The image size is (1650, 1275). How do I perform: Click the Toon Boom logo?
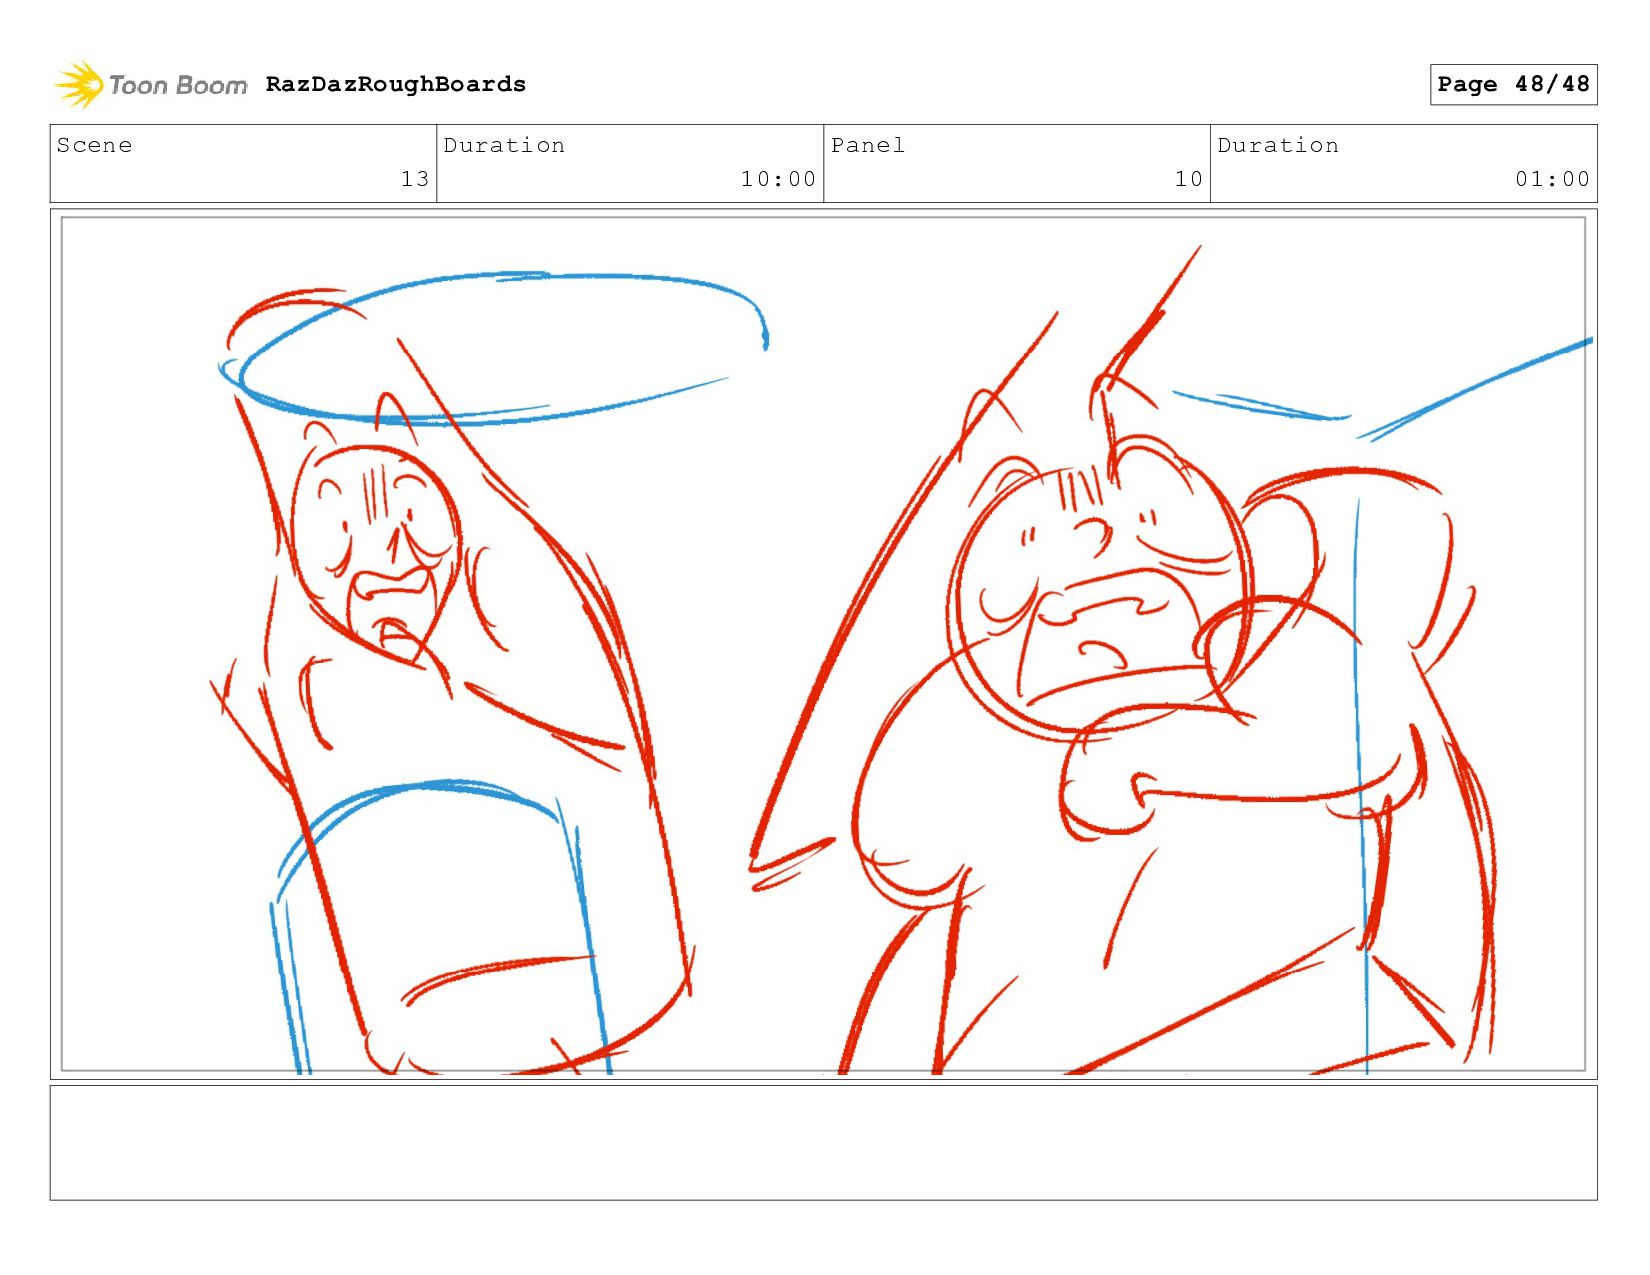tap(150, 85)
